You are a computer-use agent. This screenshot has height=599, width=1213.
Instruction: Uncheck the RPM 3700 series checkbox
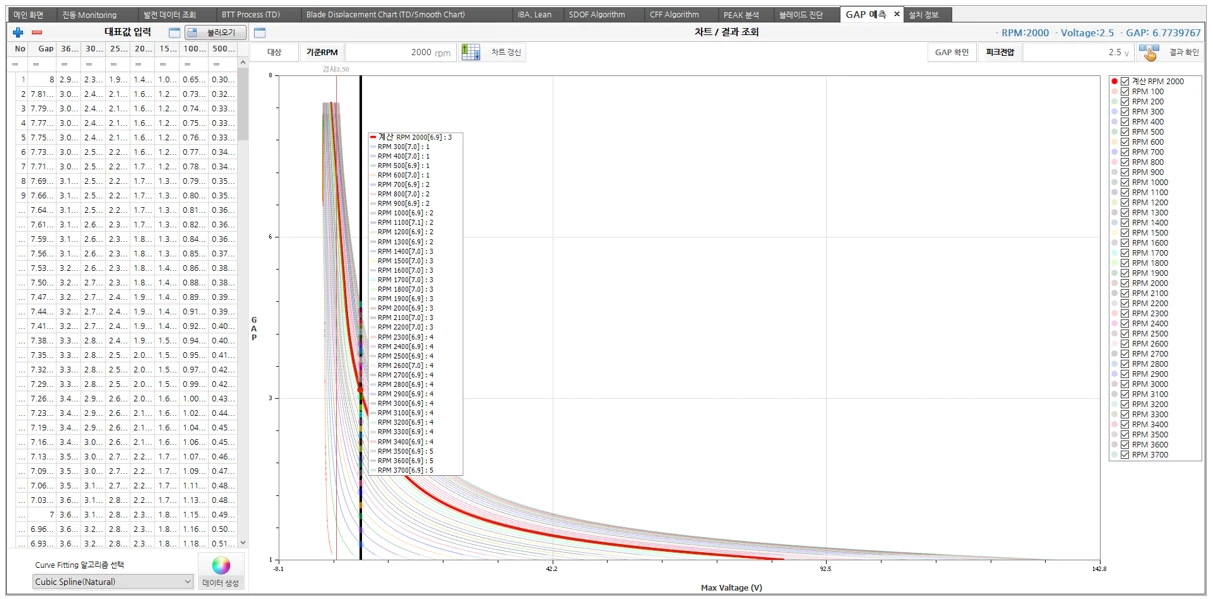click(1125, 455)
